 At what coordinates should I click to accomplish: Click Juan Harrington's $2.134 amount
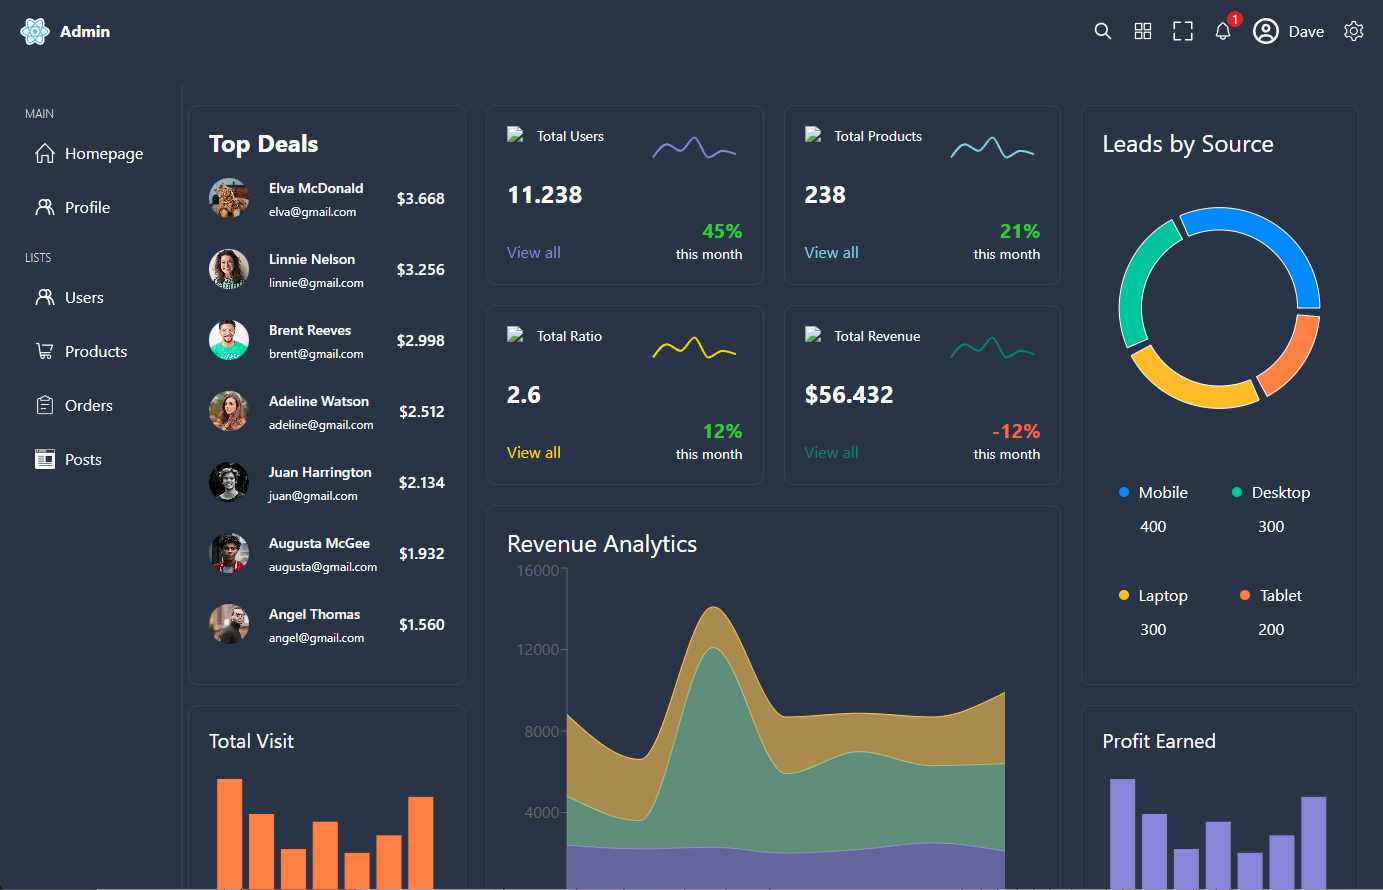click(x=422, y=482)
